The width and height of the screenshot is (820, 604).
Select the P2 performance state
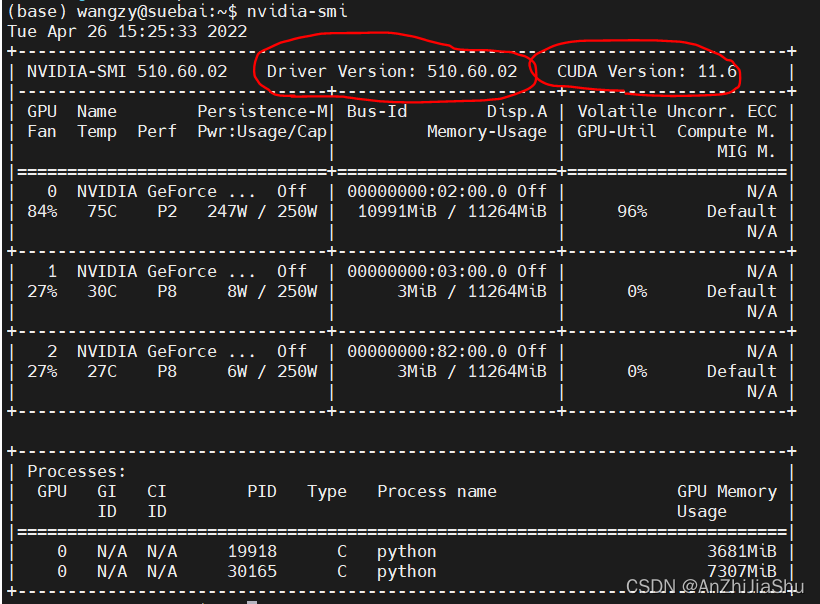(167, 211)
